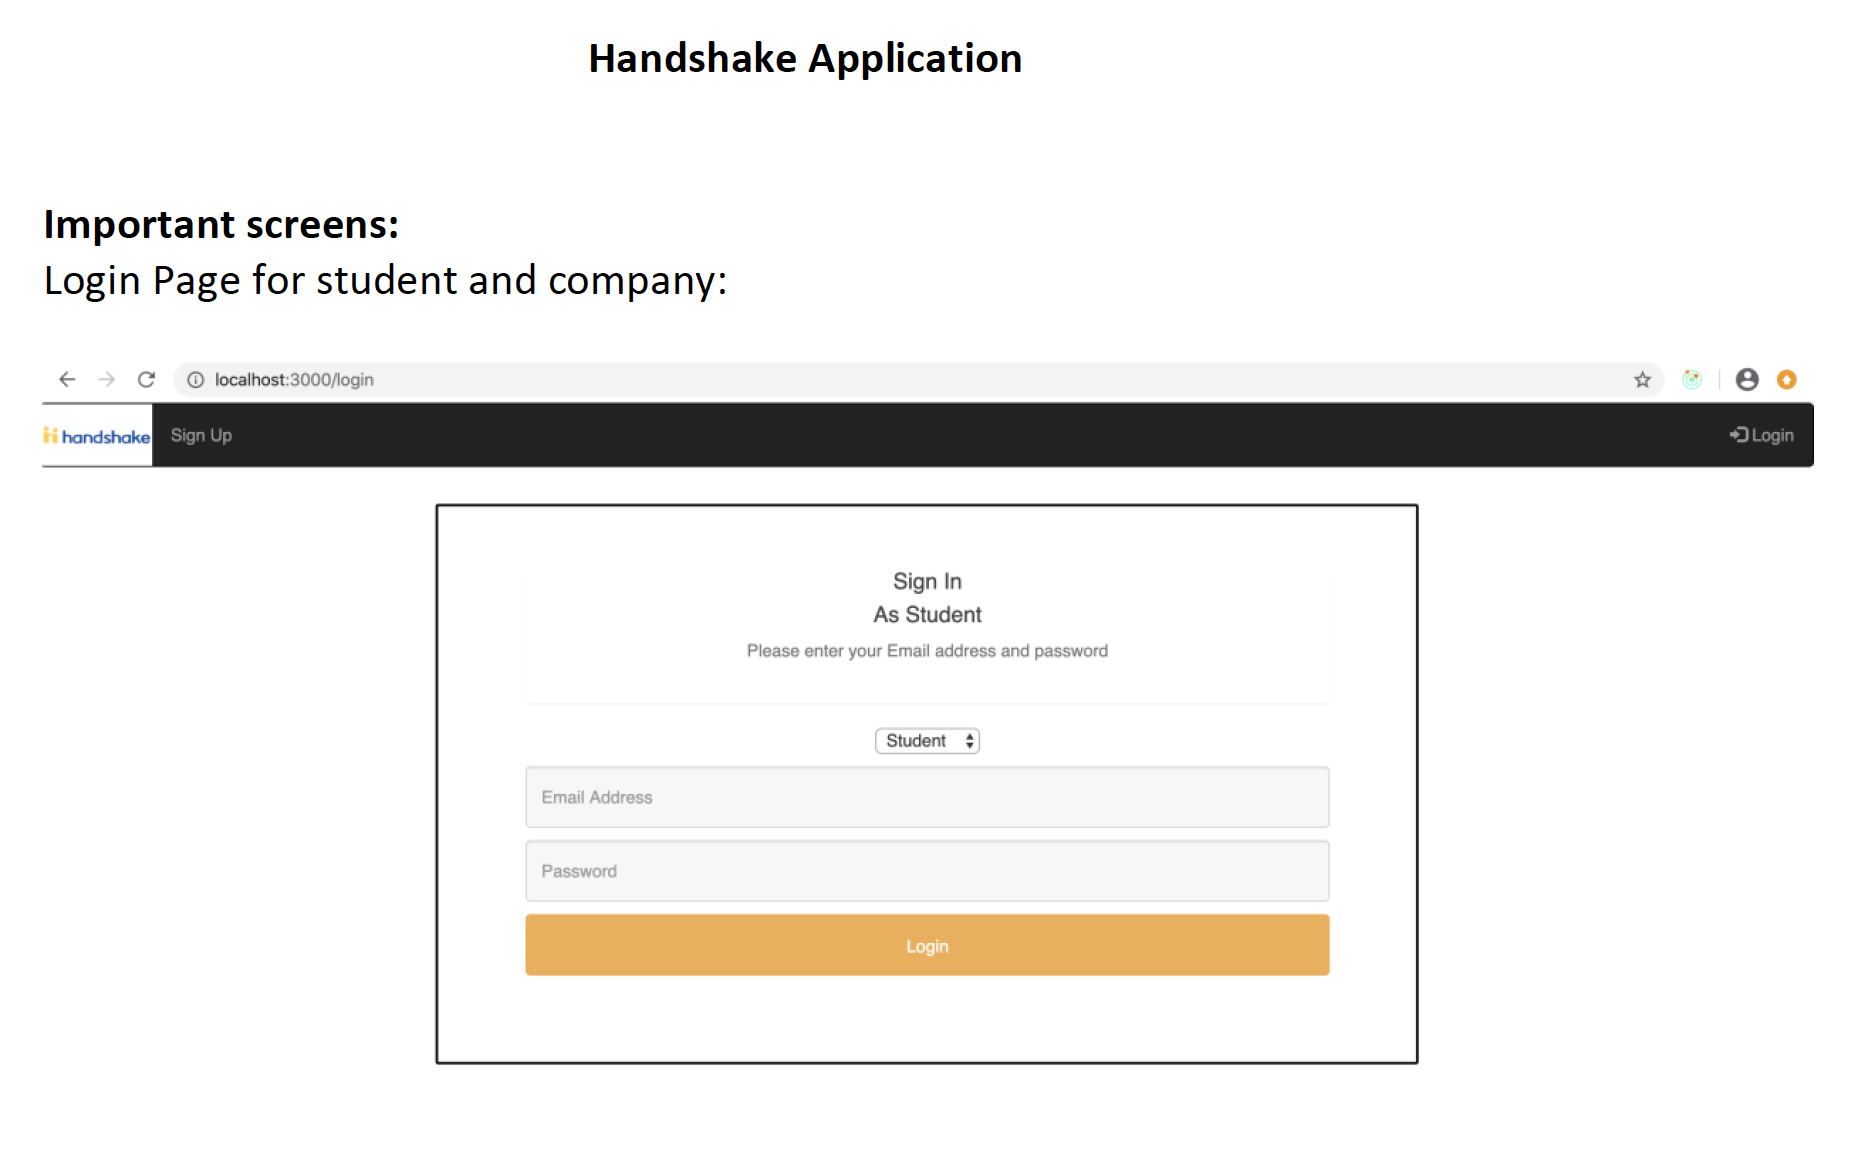The height and width of the screenshot is (1168, 1852).
Task: Submit with the orange Login button
Action: point(927,945)
